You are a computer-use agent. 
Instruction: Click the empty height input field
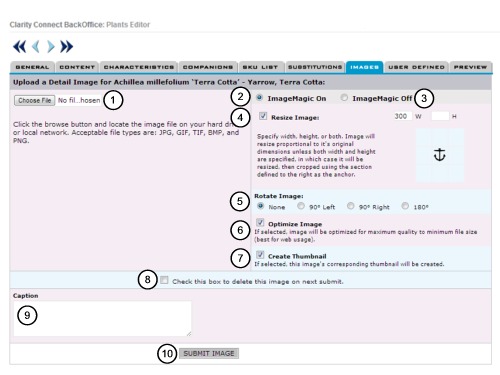click(440, 116)
